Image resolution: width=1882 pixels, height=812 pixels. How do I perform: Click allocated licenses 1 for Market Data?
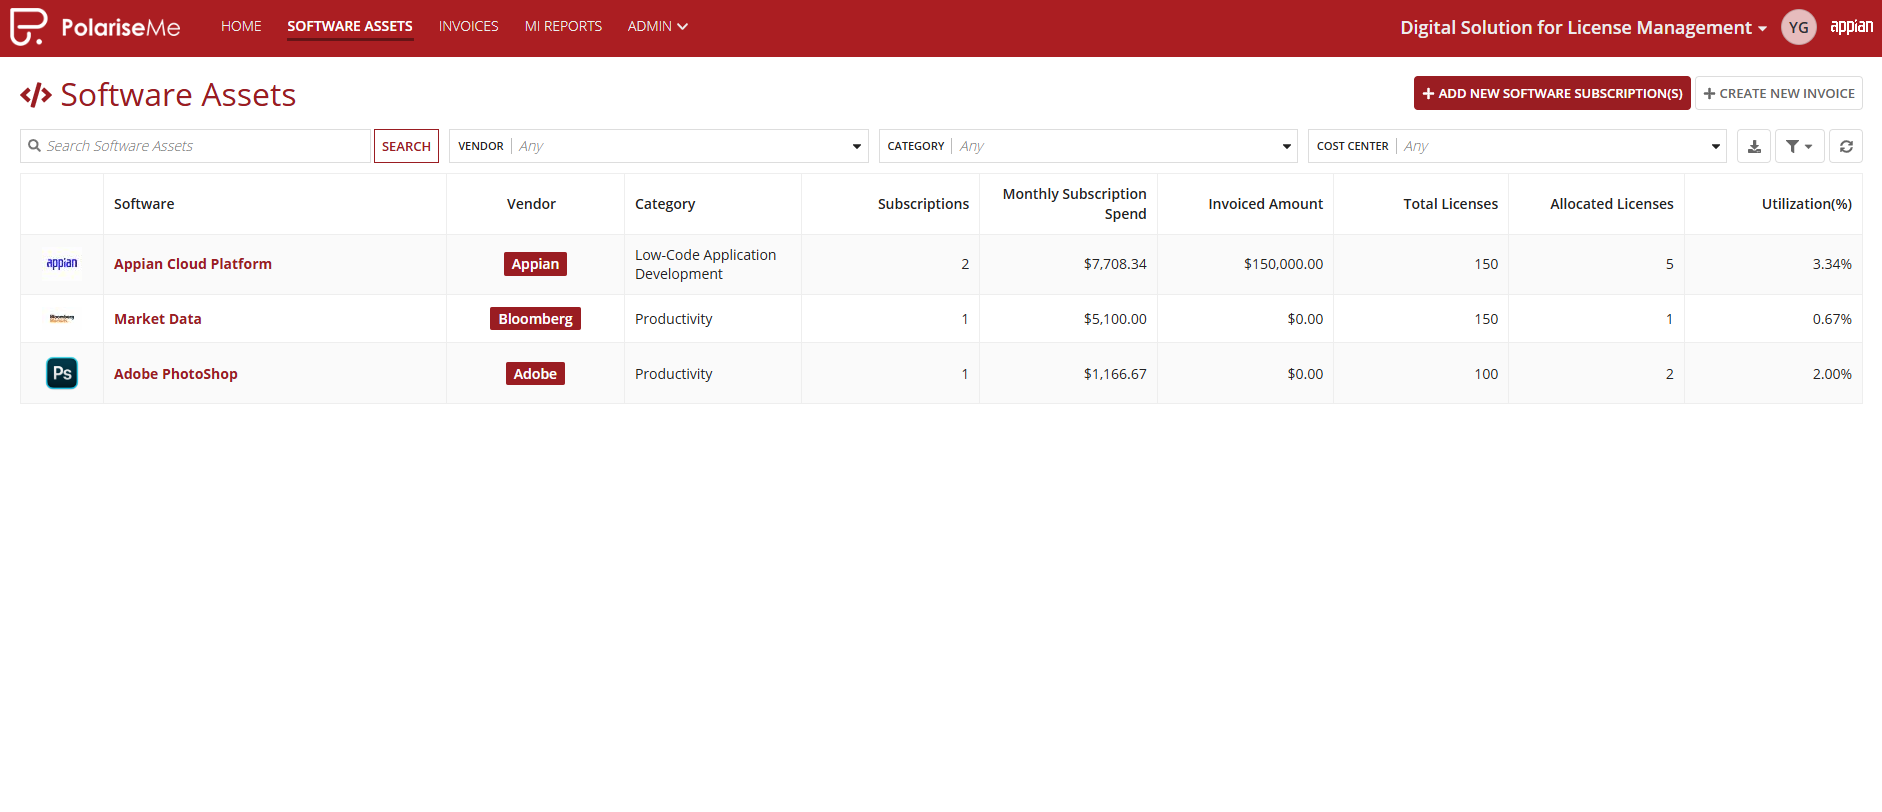pos(1669,319)
